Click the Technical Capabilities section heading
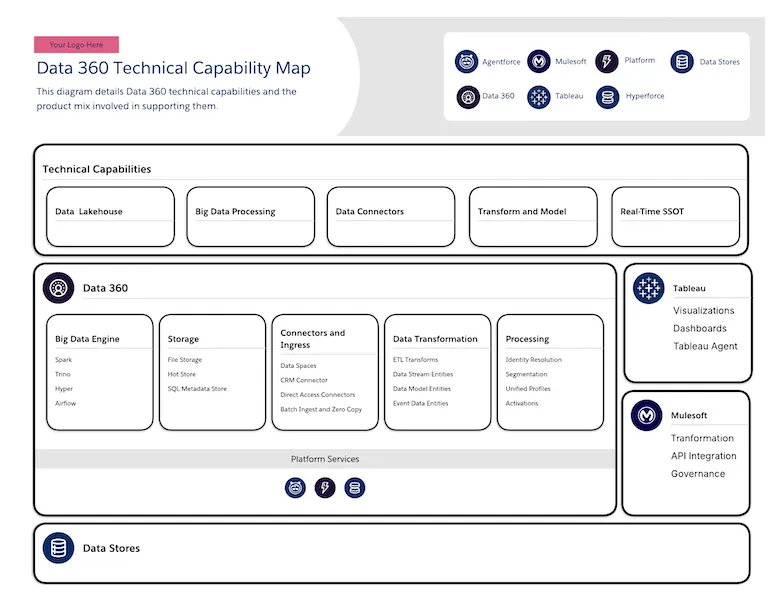Screen dimensions: 782x600 (x=97, y=169)
